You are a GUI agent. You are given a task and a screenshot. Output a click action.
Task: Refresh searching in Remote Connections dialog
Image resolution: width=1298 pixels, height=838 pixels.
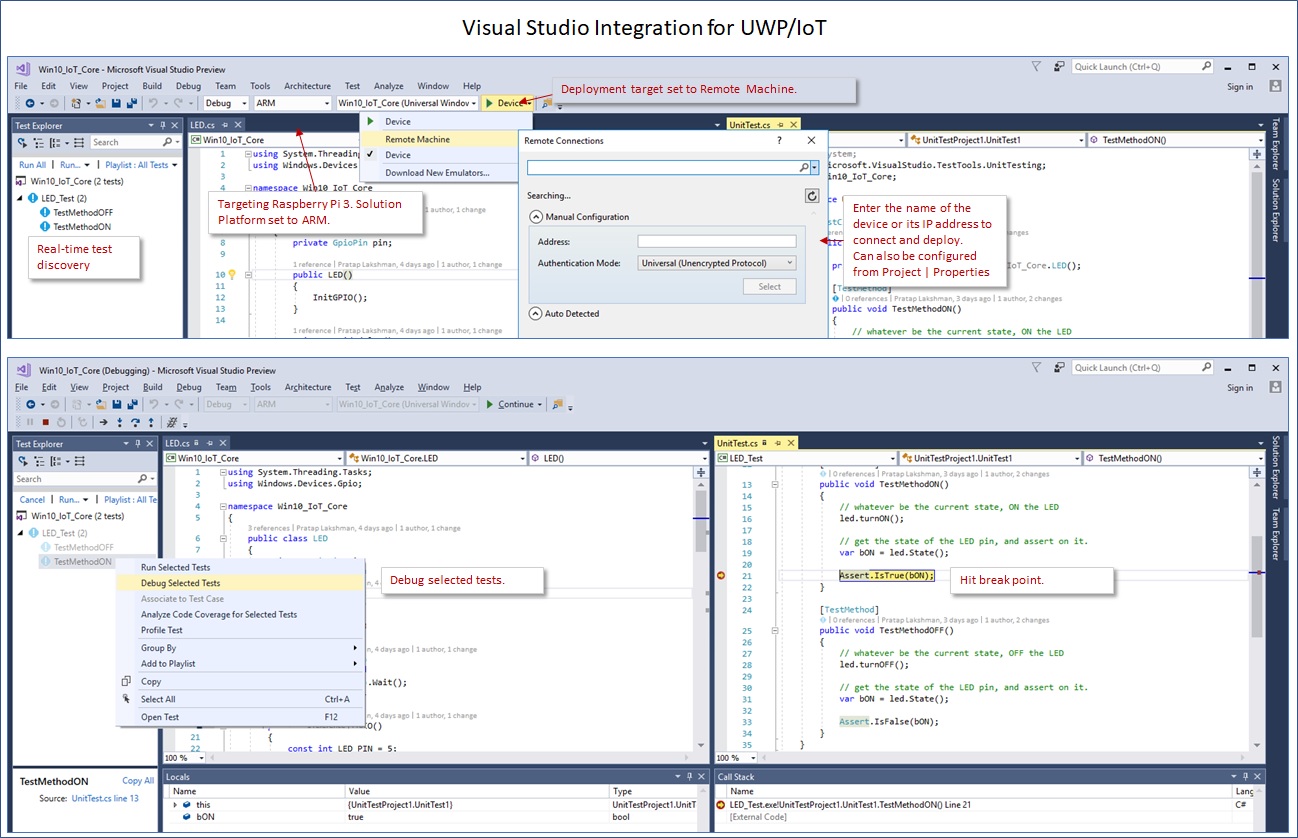click(x=810, y=196)
